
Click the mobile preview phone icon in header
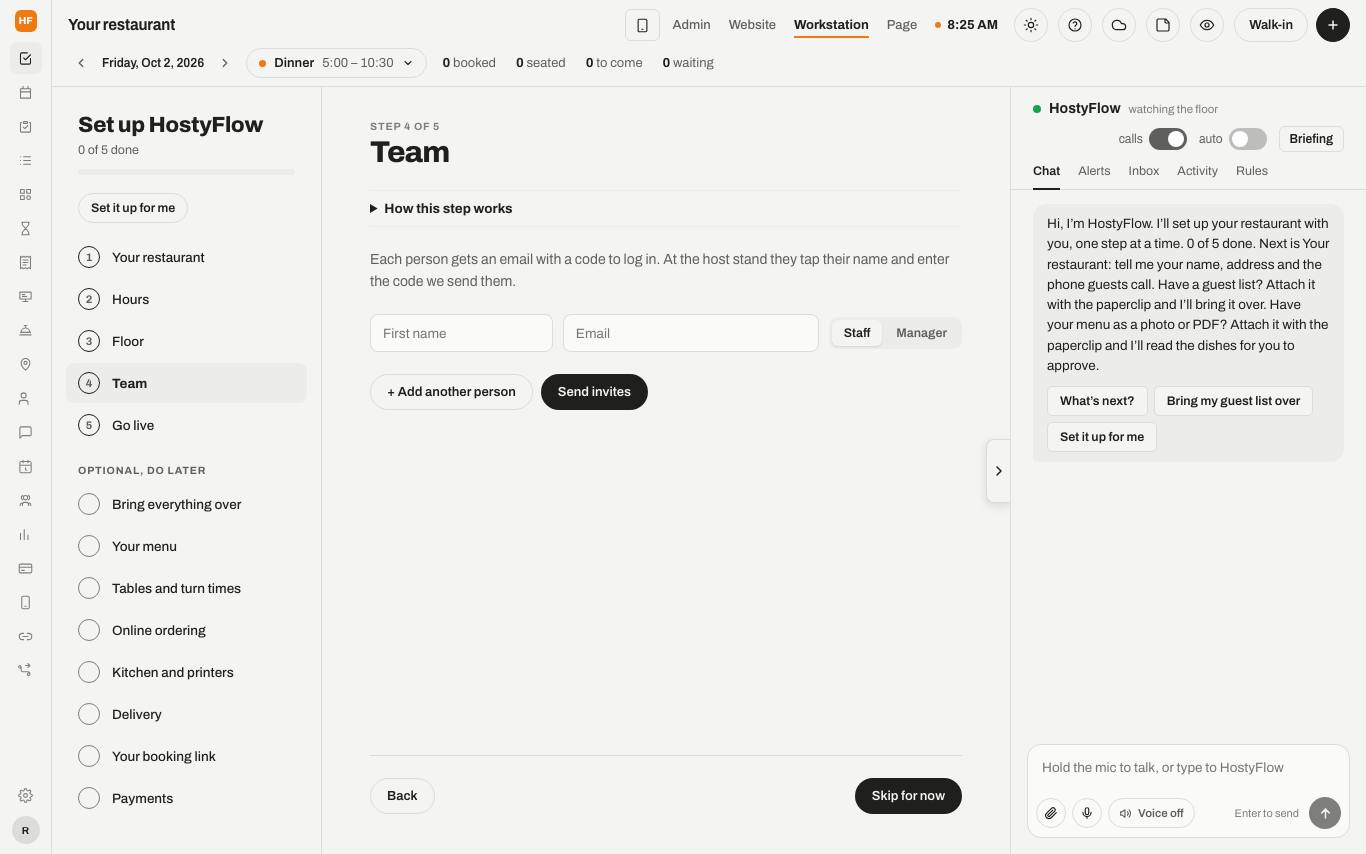tap(642, 25)
